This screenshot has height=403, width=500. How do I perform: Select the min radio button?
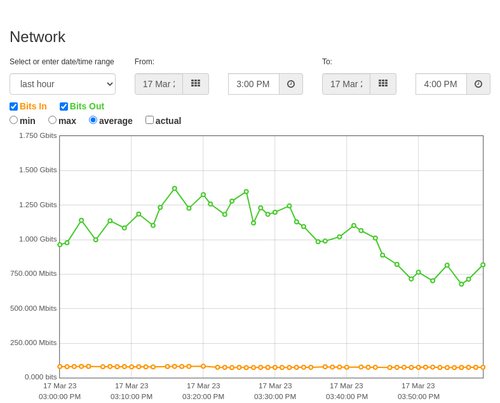tap(13, 120)
